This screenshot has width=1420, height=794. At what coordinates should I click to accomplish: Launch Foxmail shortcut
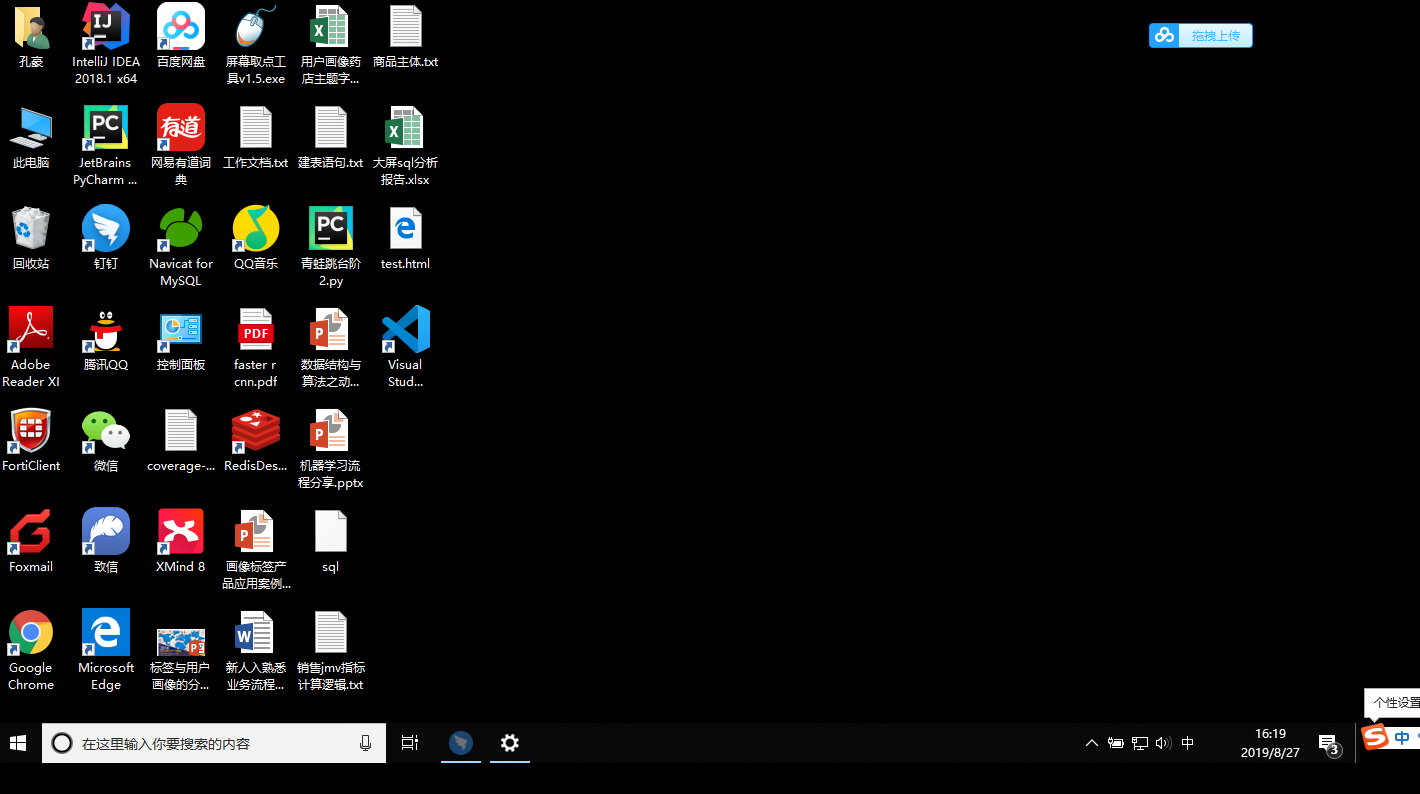[31, 542]
